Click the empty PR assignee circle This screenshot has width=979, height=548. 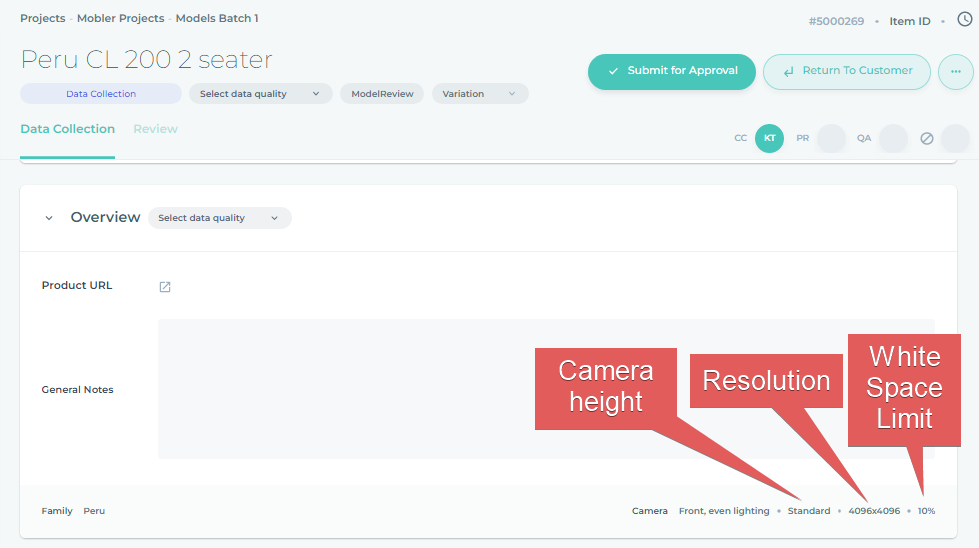[x=831, y=139]
